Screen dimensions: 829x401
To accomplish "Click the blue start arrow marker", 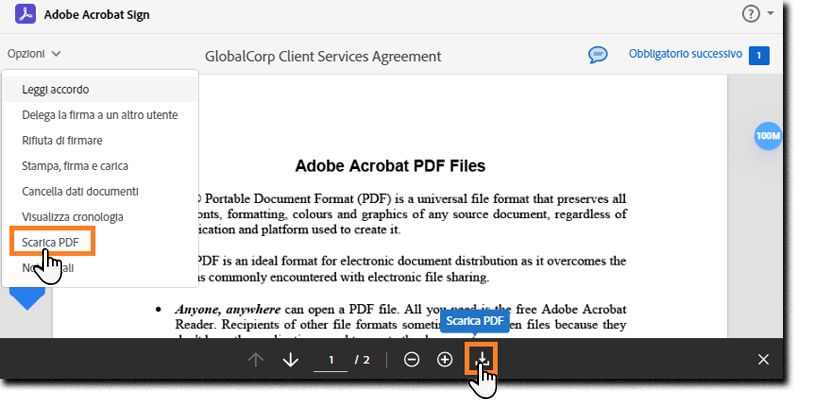I will point(27,298).
